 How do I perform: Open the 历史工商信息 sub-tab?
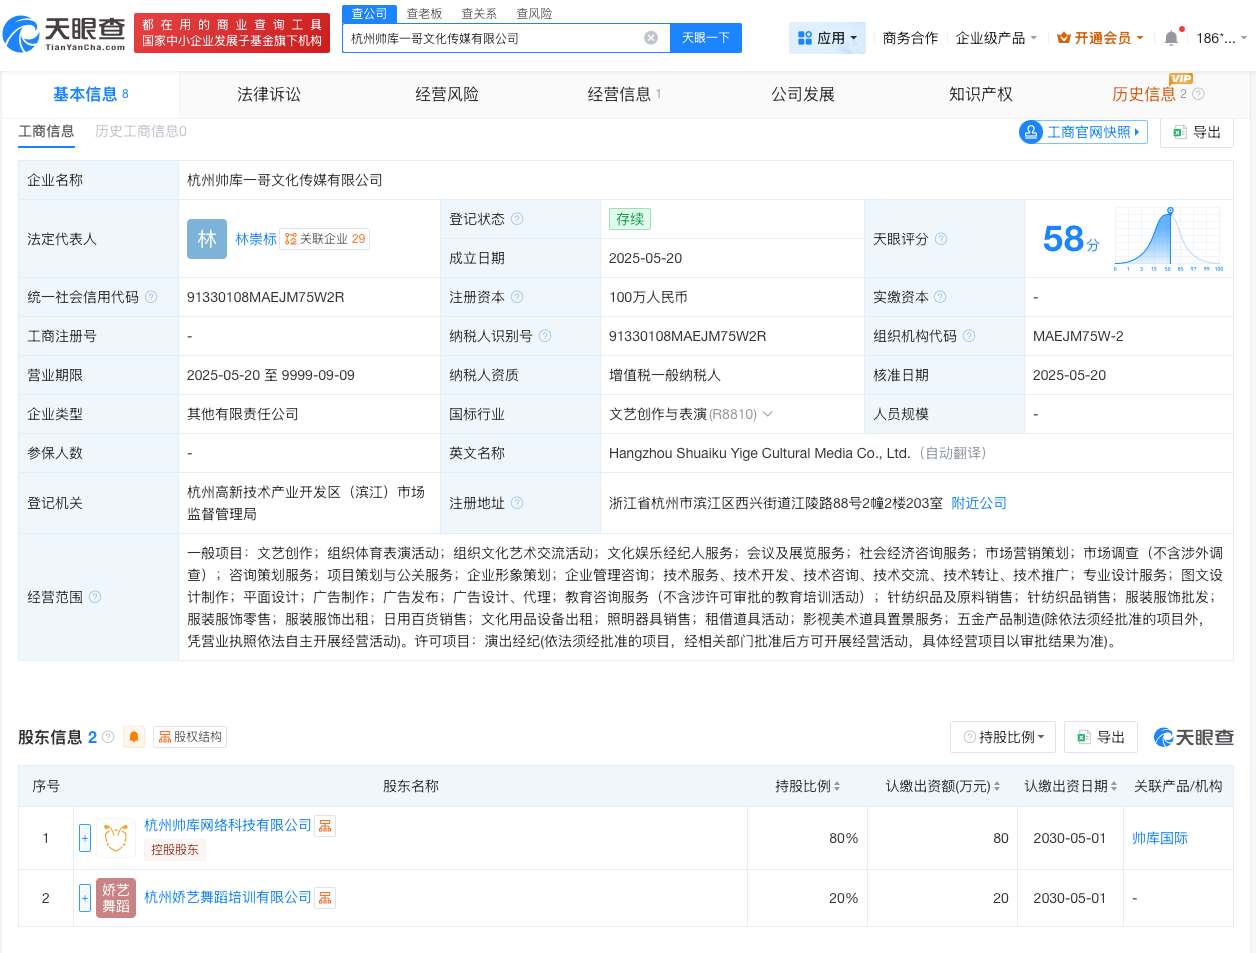pos(140,131)
